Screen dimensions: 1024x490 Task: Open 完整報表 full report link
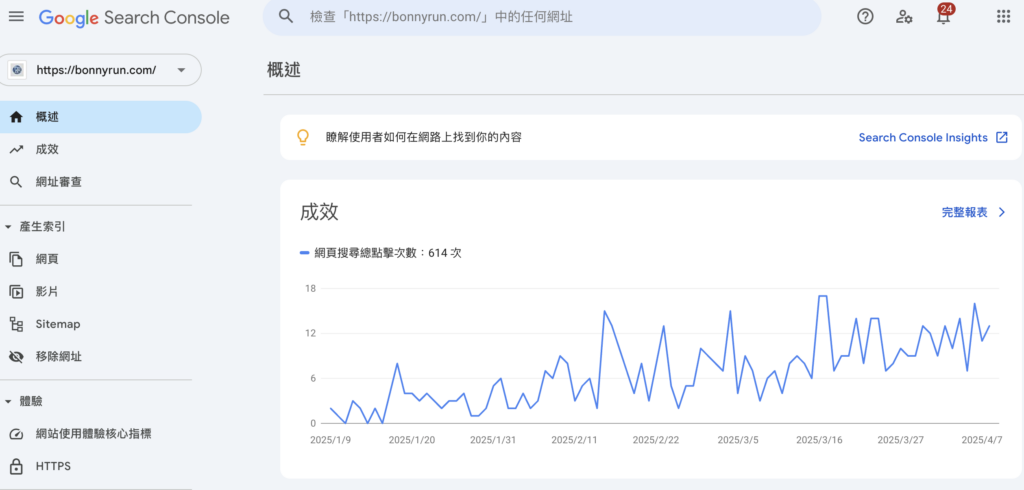(974, 212)
